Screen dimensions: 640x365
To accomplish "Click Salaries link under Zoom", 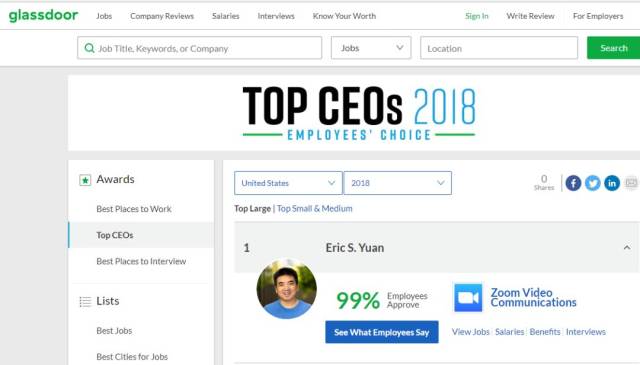I will (x=509, y=332).
